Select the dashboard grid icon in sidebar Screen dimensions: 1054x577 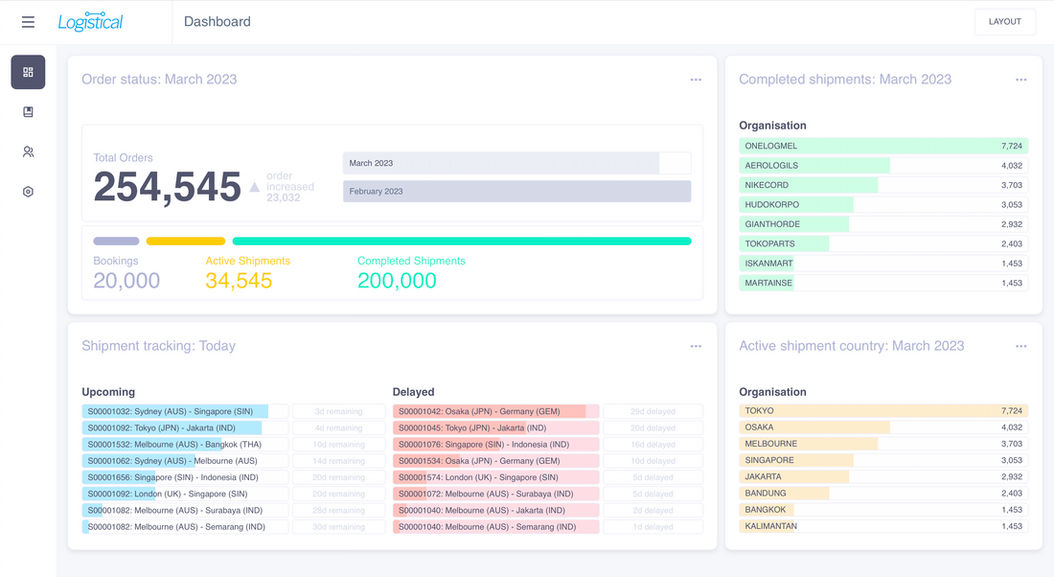point(28,72)
